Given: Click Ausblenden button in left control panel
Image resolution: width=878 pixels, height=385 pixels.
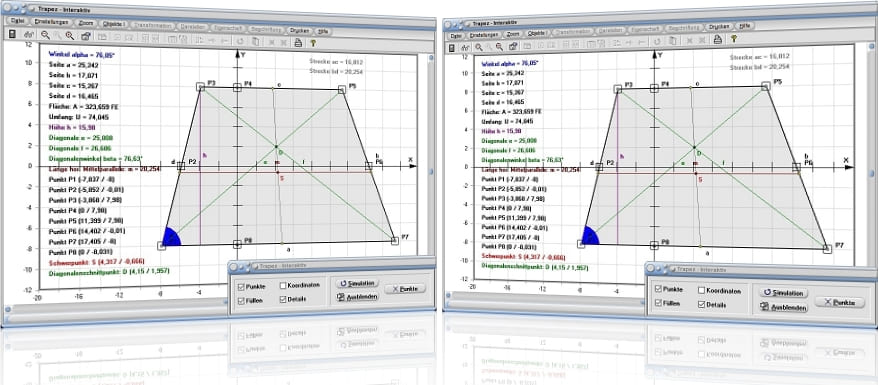Looking at the screenshot, I should (x=357, y=297).
